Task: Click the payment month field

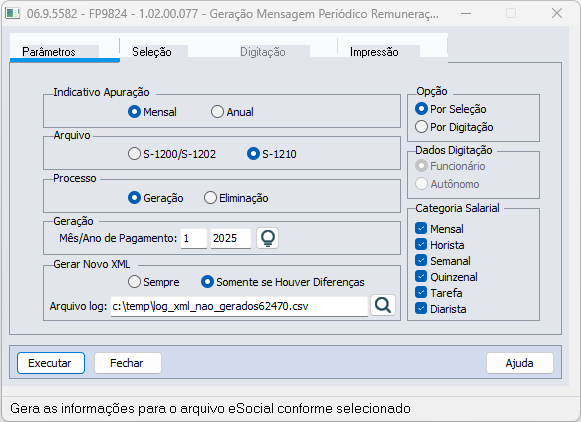Action: [x=193, y=238]
